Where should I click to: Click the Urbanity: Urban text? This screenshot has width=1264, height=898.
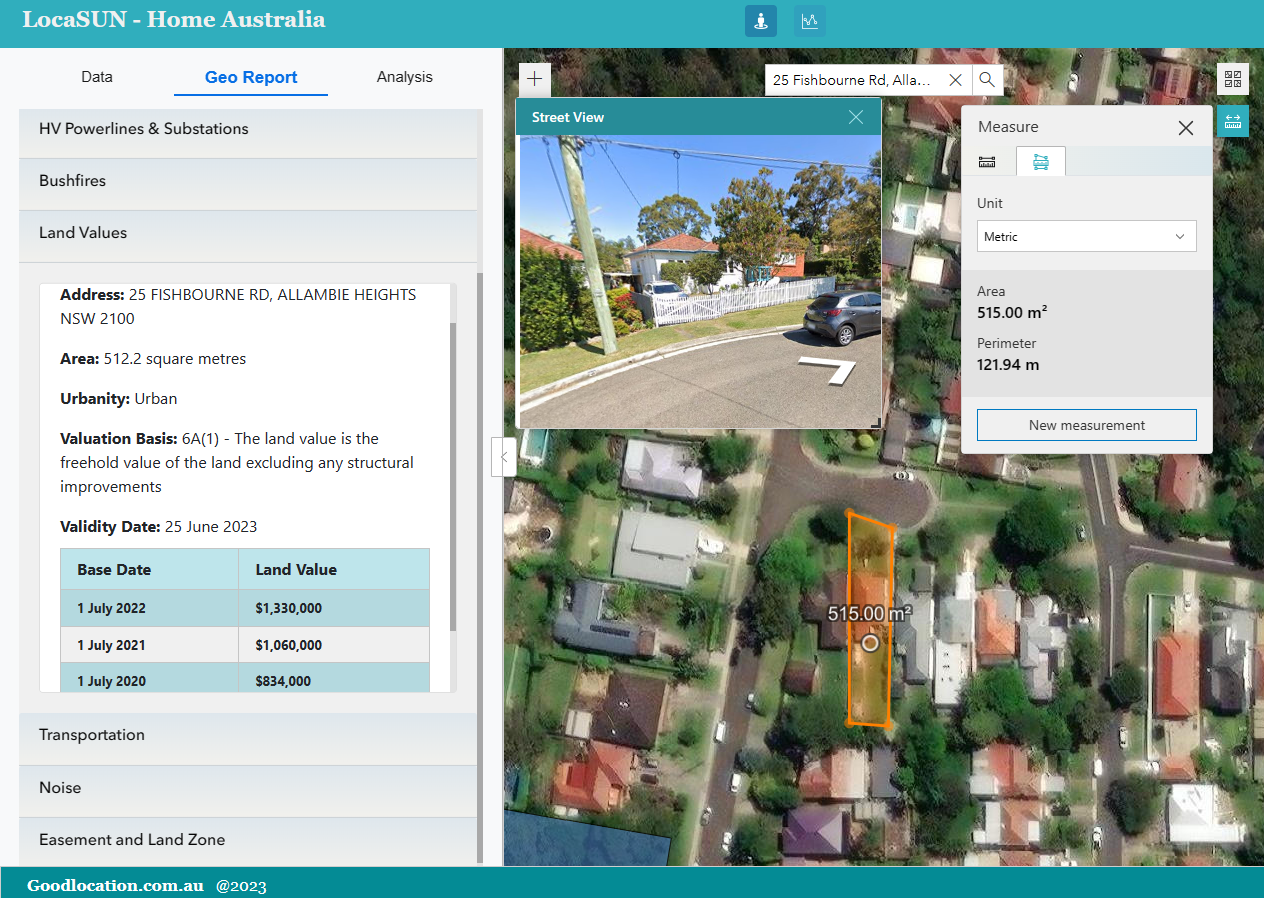point(119,399)
